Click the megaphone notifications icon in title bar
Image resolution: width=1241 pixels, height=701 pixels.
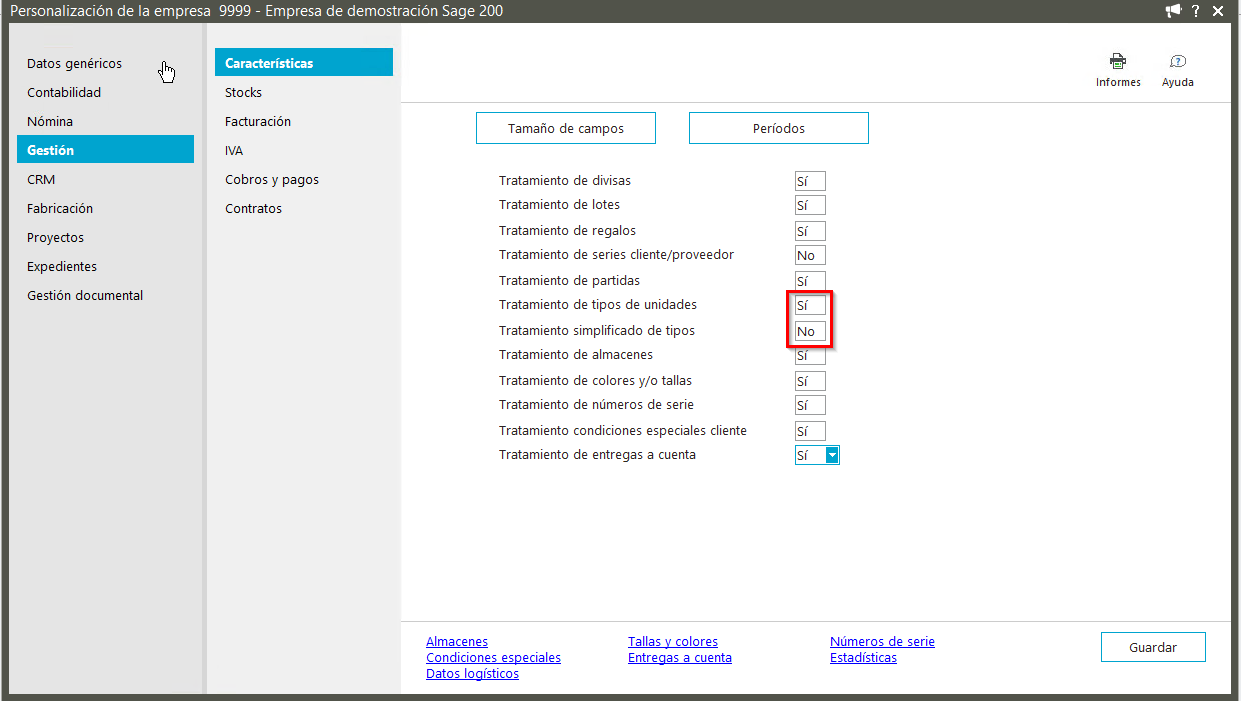click(x=1173, y=11)
